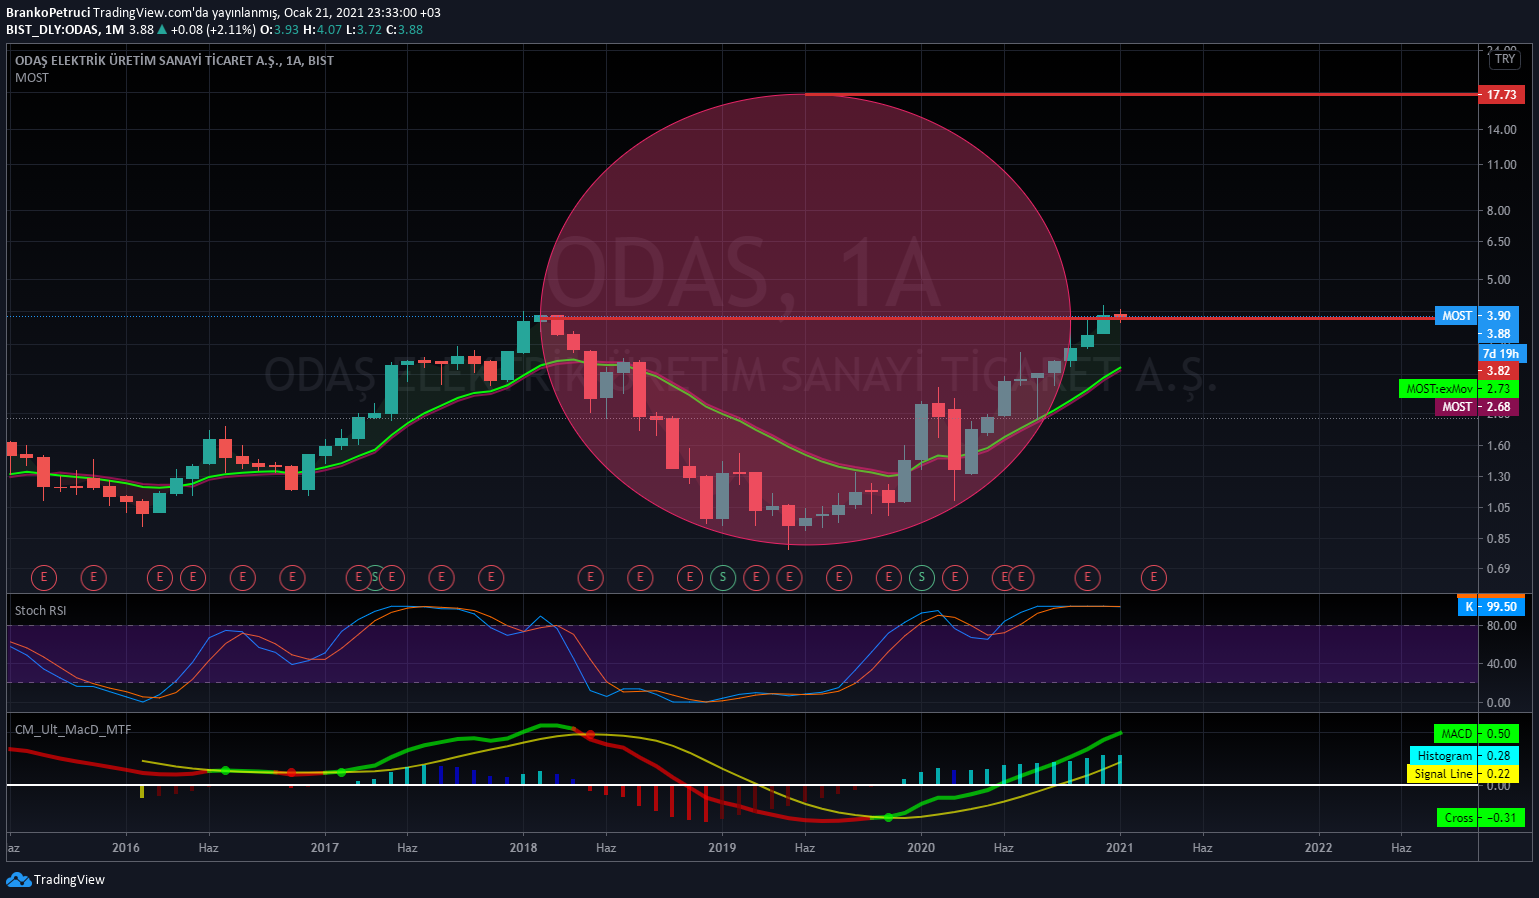Click the 2016 label on time axis
This screenshot has height=898, width=1539.
click(126, 848)
